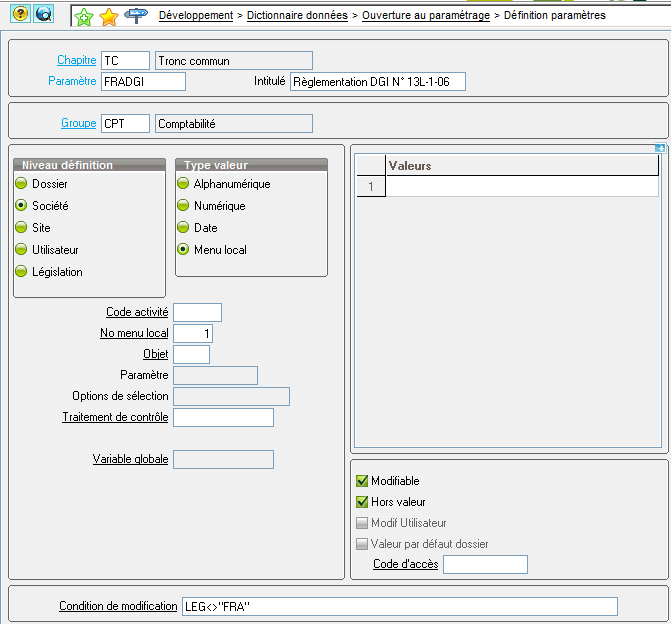The image size is (671, 624).
Task: Click the Objet label link
Action: tap(155, 354)
